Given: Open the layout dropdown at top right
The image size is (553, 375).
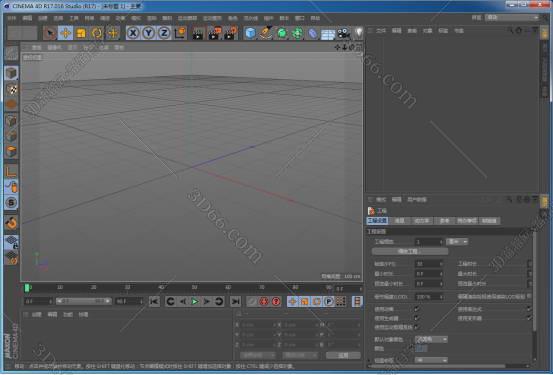Looking at the screenshot, I should pos(512,17).
